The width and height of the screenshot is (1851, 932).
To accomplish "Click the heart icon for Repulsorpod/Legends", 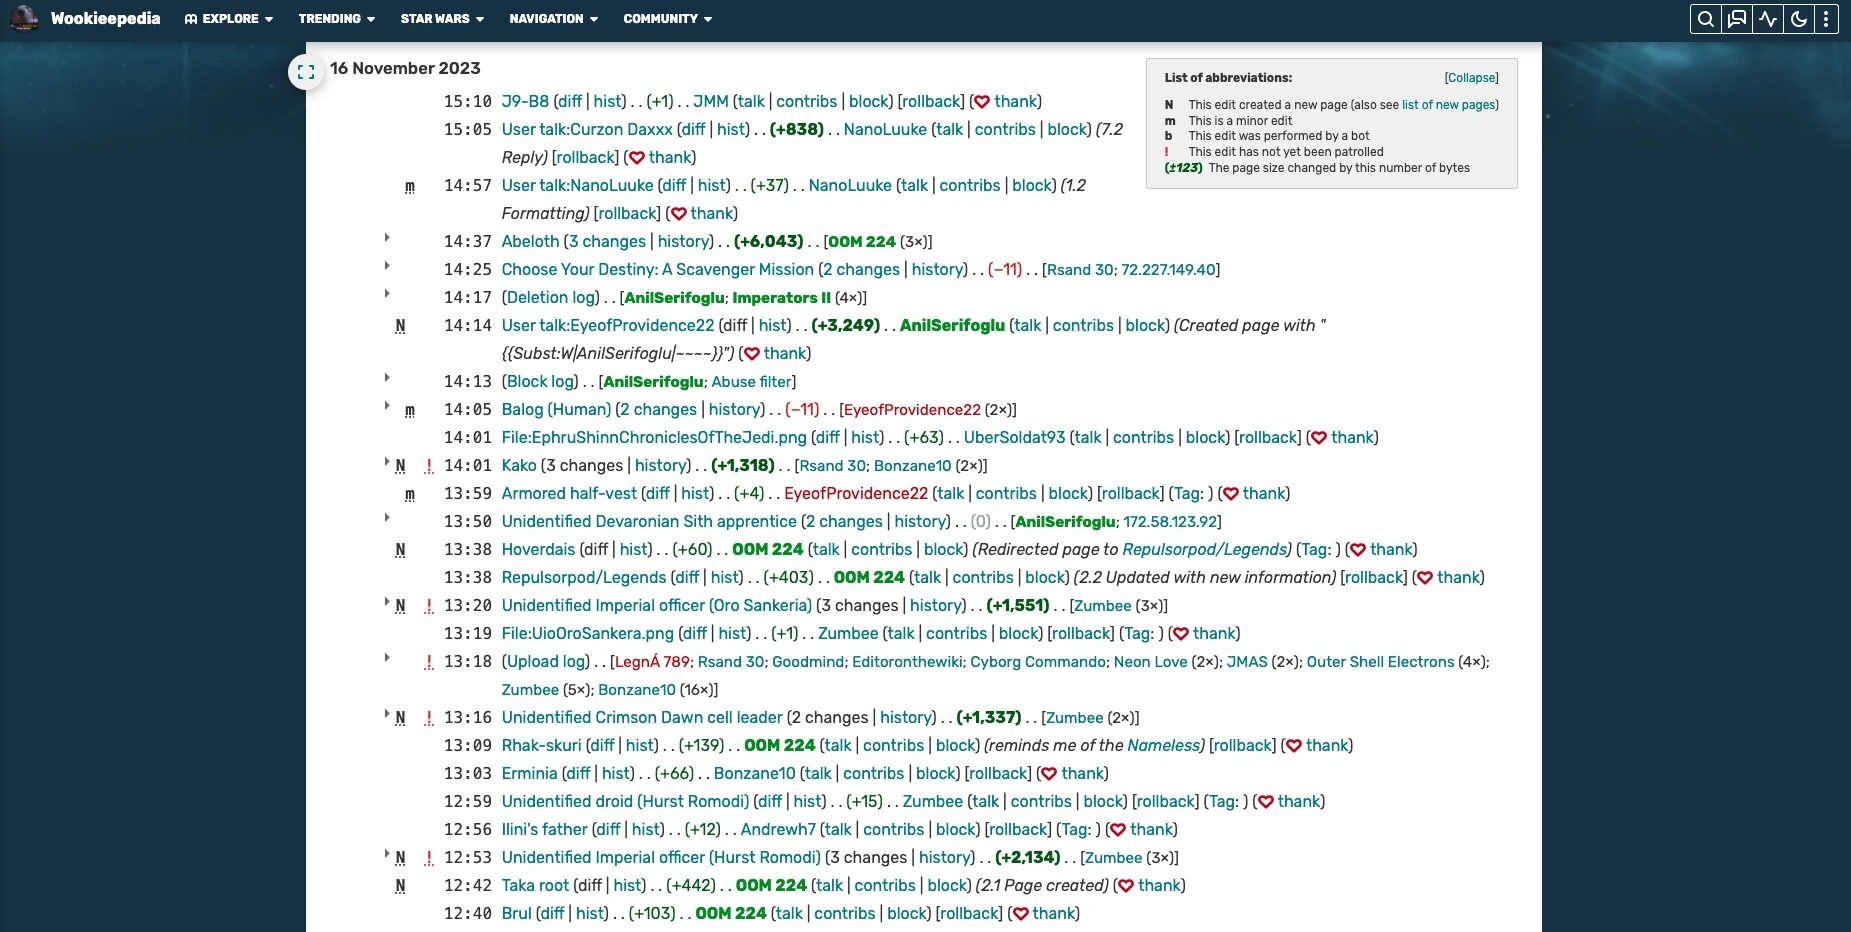I will [x=1425, y=578].
